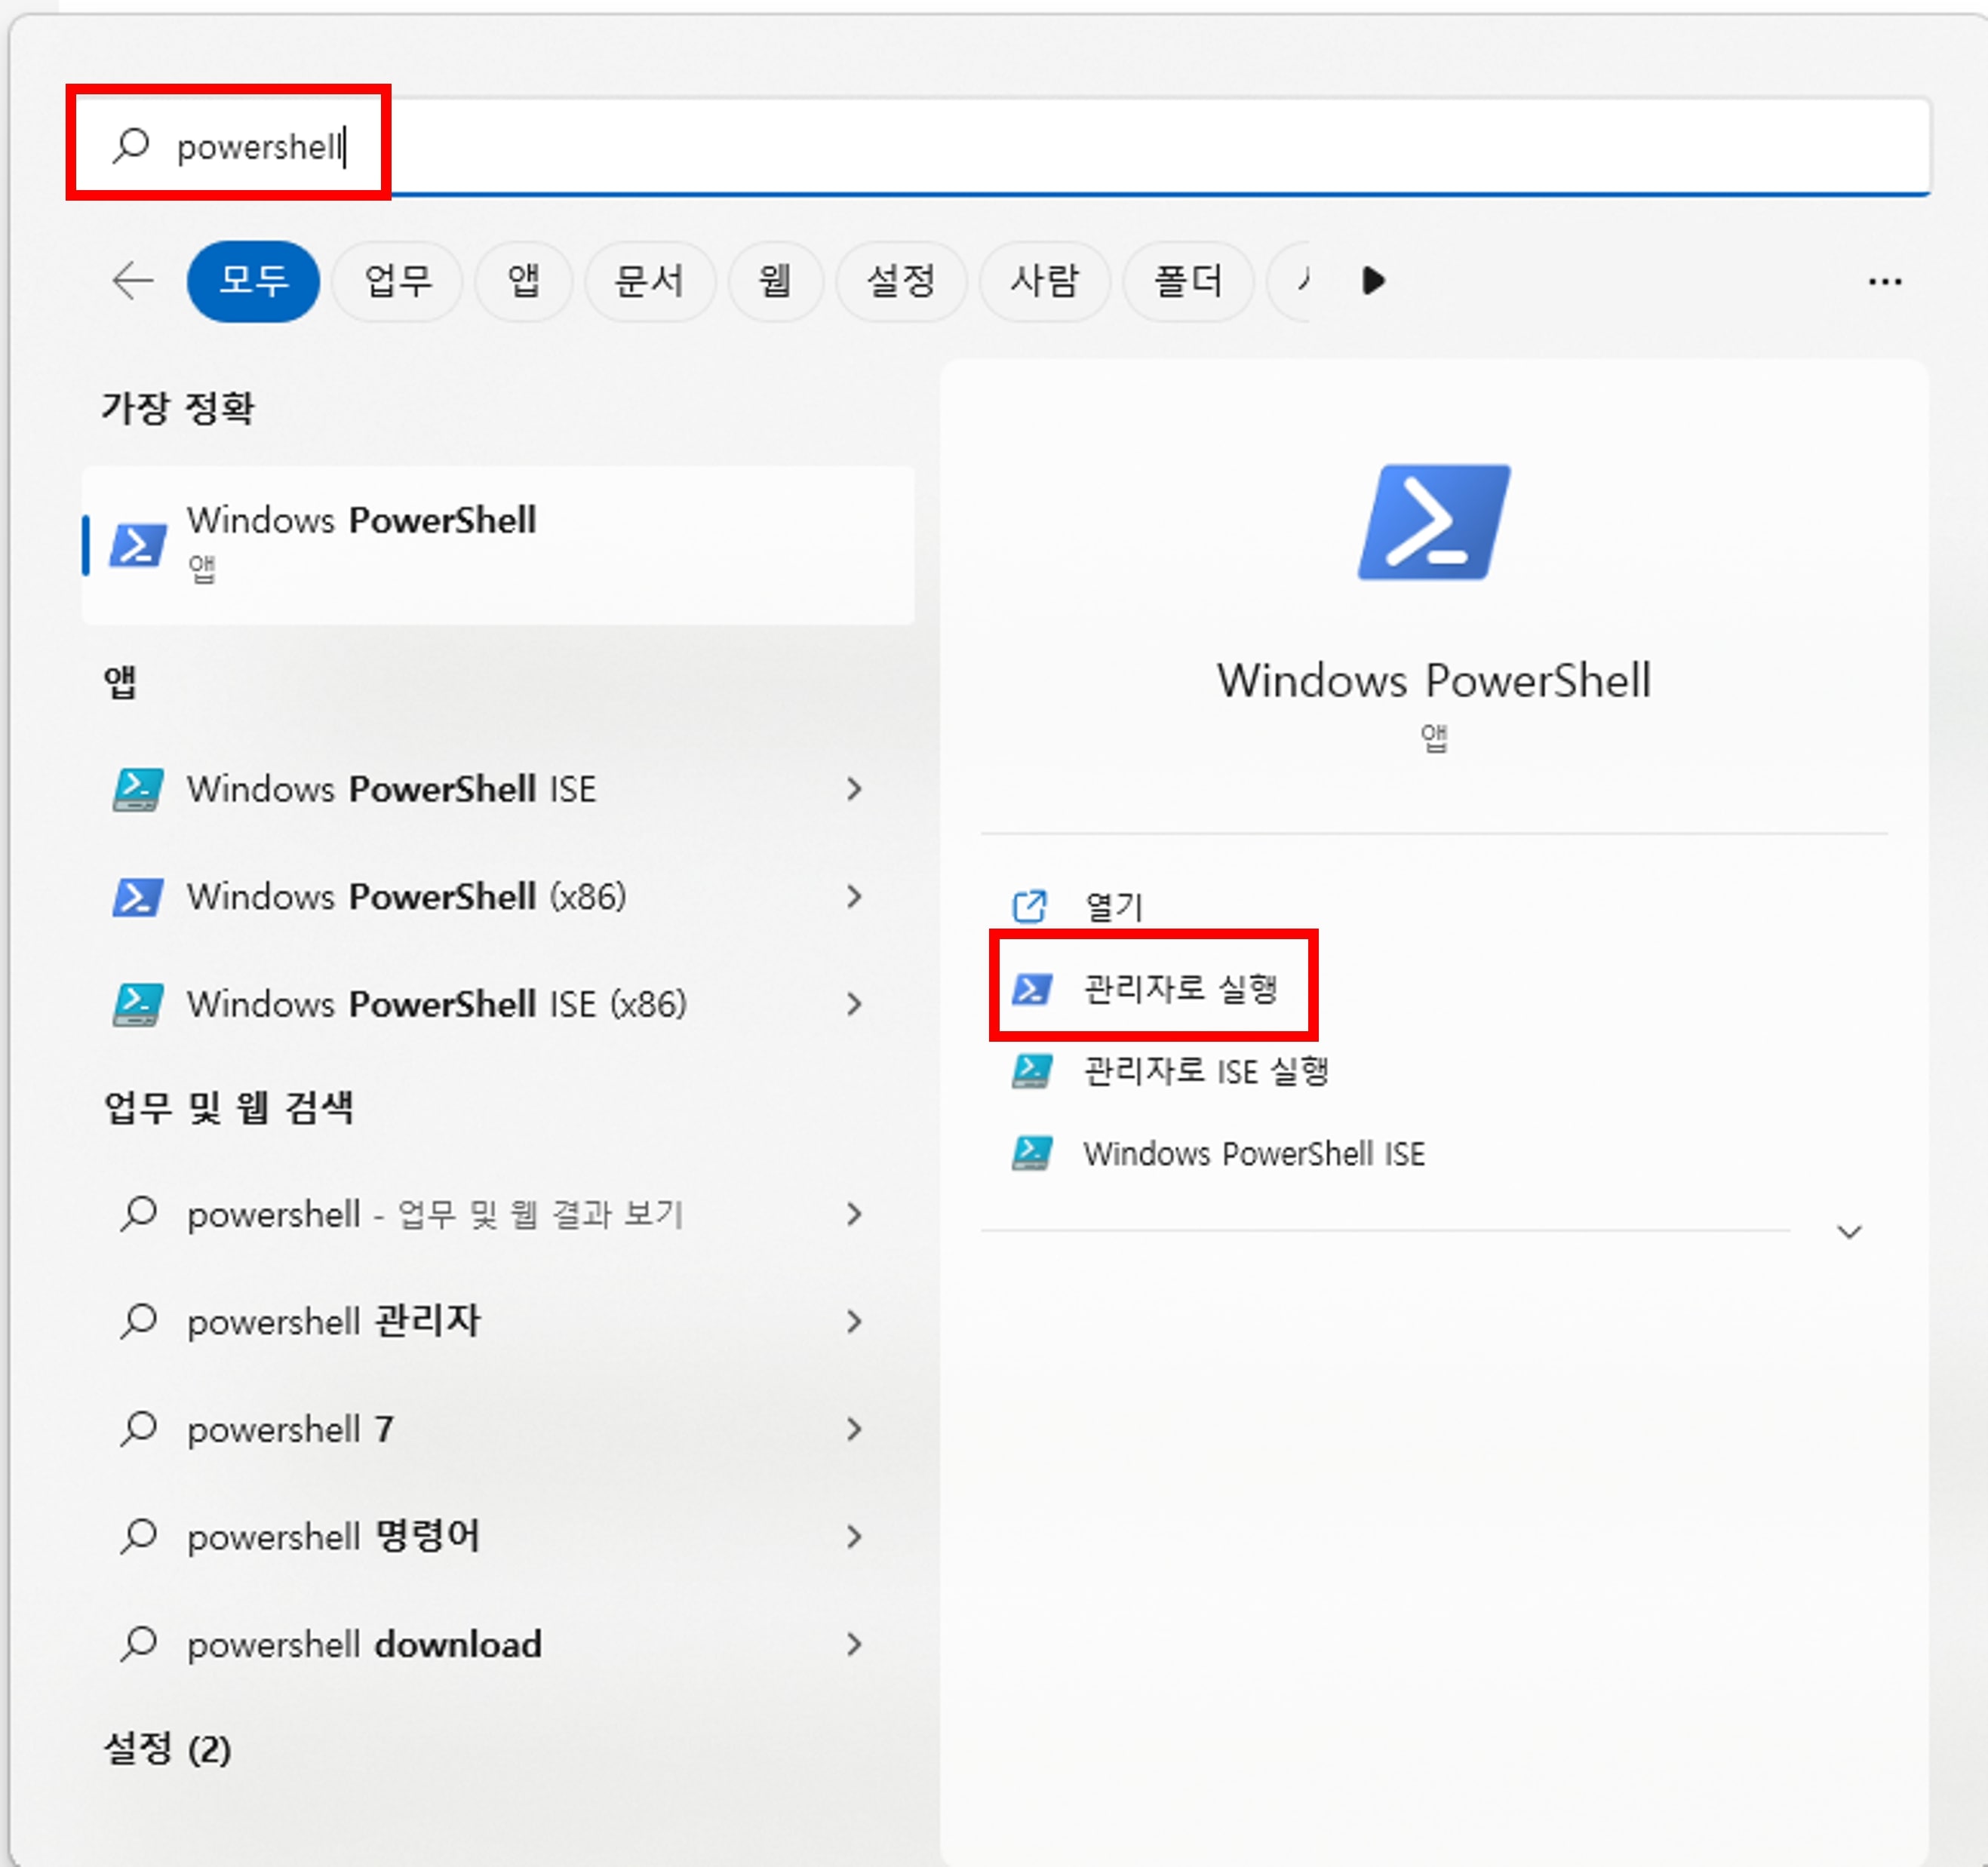
Task: Expand chevron for powershell download
Action: point(854,1644)
